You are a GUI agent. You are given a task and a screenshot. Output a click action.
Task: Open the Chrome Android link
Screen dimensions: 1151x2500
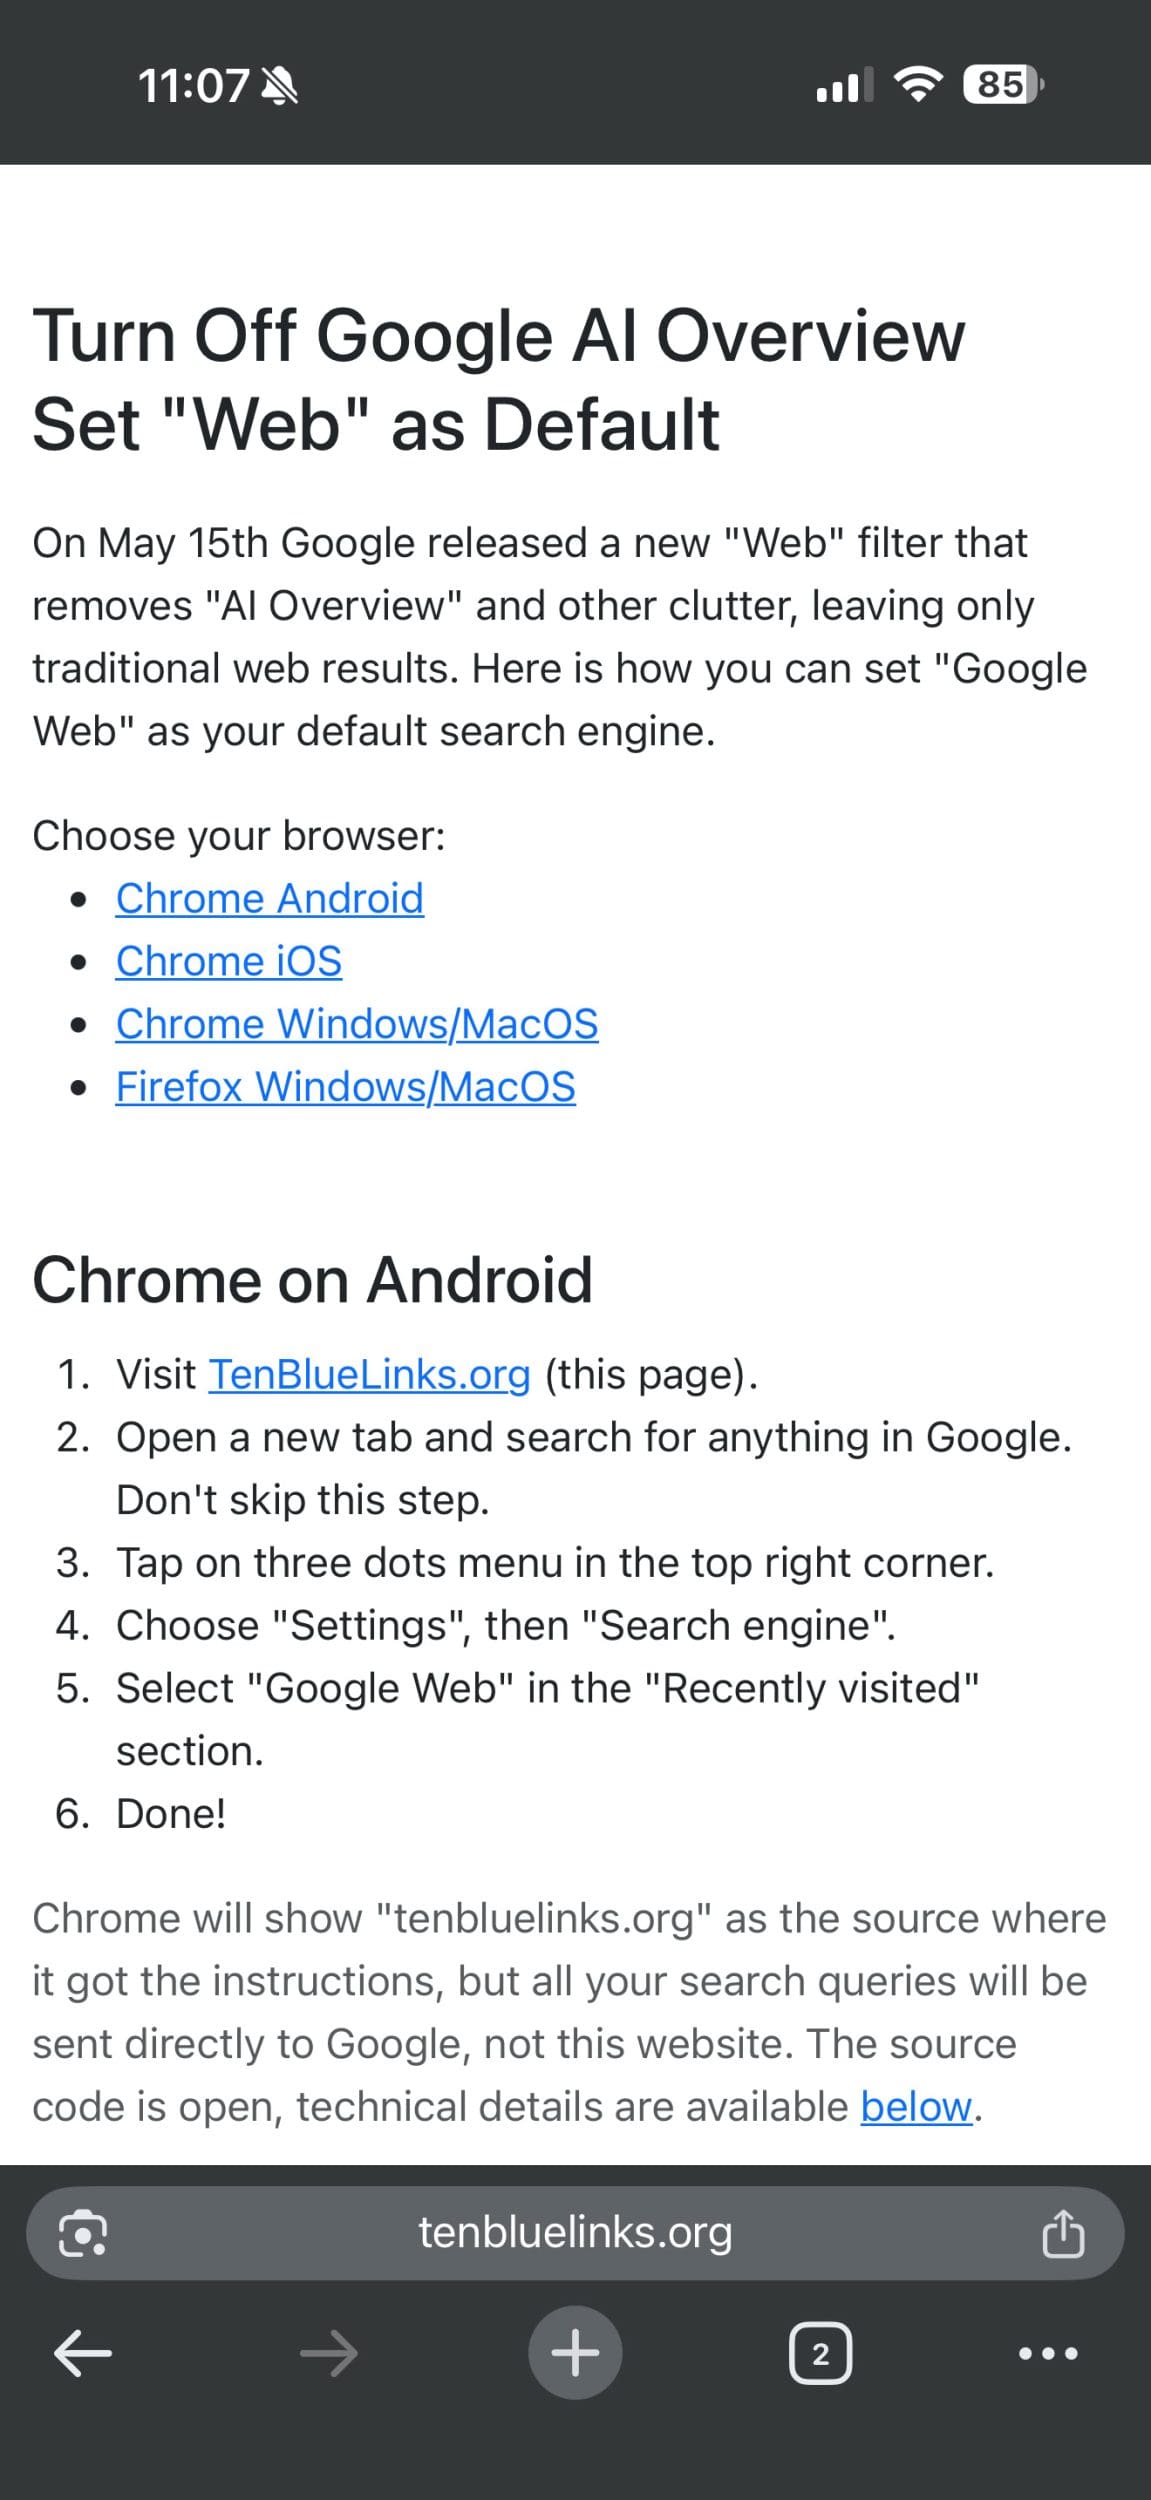coord(270,898)
